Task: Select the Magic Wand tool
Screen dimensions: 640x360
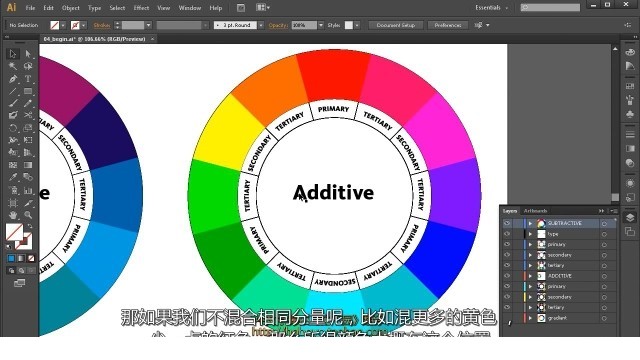Action: [x=13, y=66]
